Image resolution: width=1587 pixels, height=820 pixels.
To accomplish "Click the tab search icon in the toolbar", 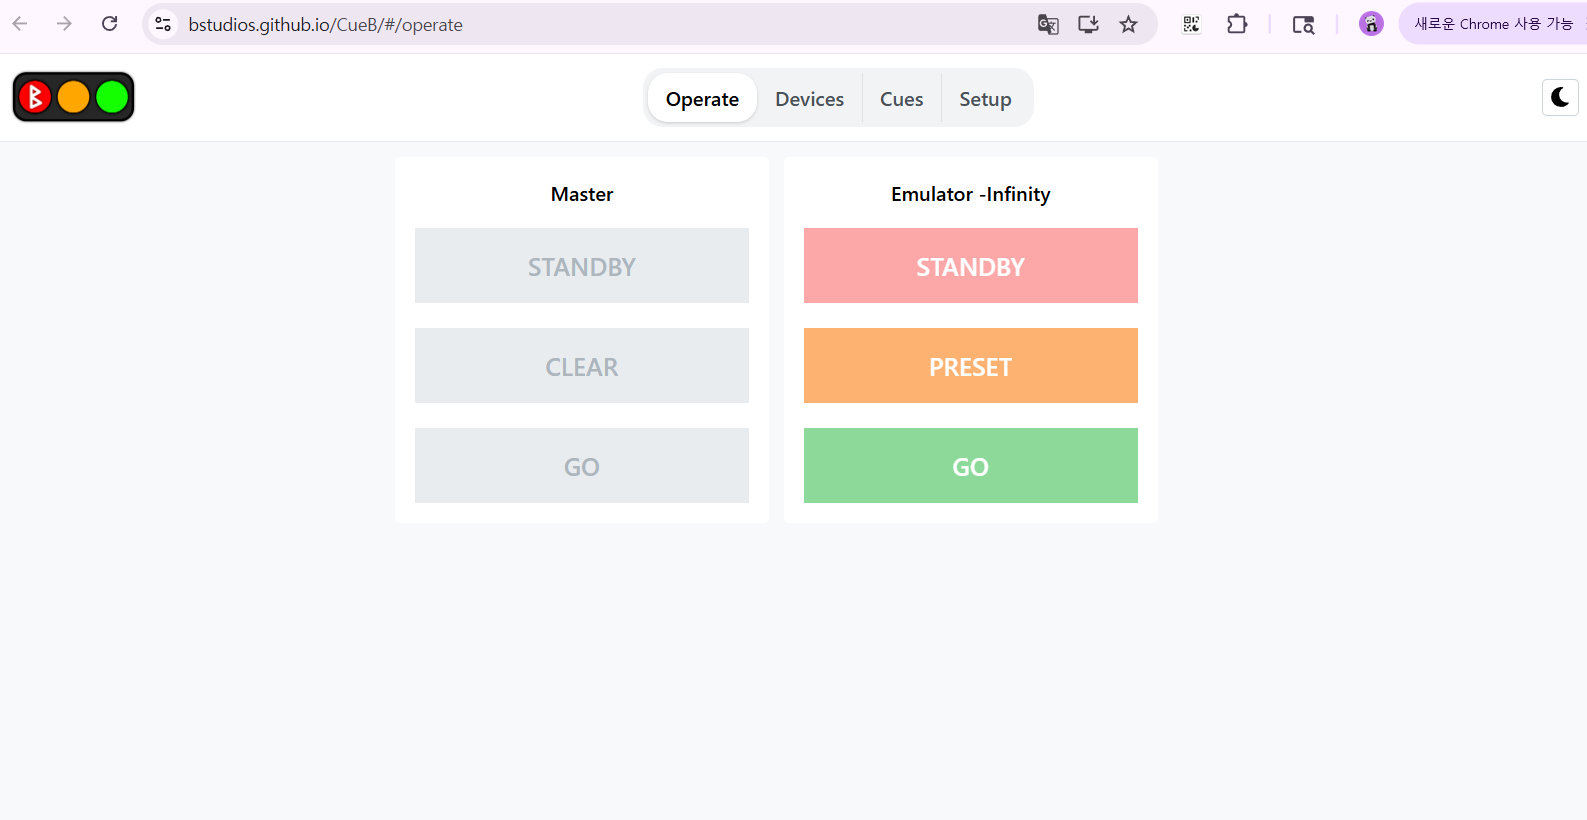I will (1303, 24).
